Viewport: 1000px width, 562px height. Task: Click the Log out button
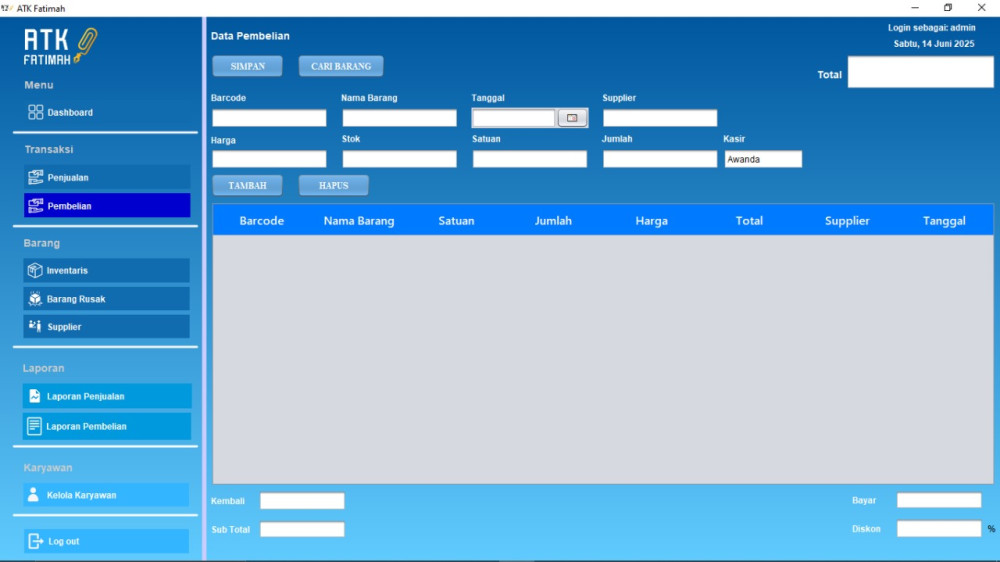[107, 541]
